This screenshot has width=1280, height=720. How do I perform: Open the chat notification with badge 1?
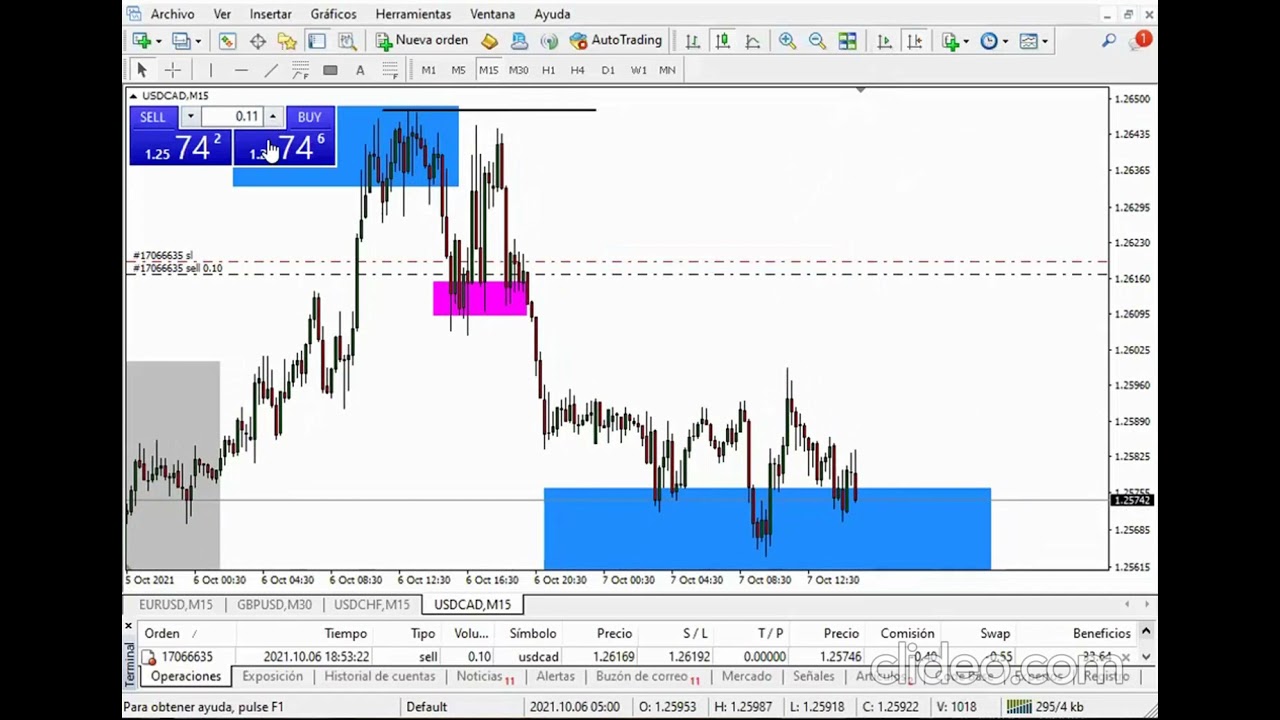[x=1141, y=41]
